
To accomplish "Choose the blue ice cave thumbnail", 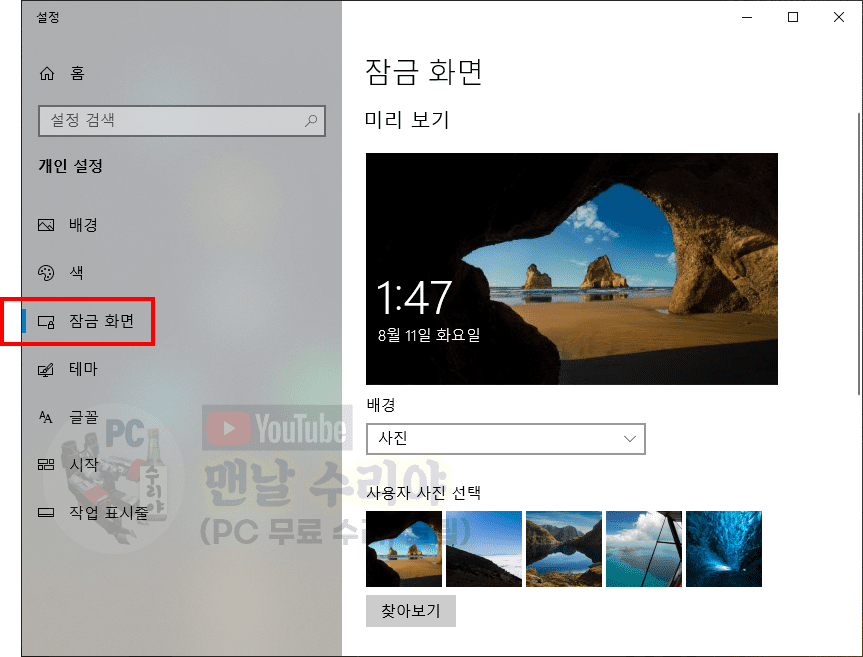I will pyautogui.click(x=724, y=548).
